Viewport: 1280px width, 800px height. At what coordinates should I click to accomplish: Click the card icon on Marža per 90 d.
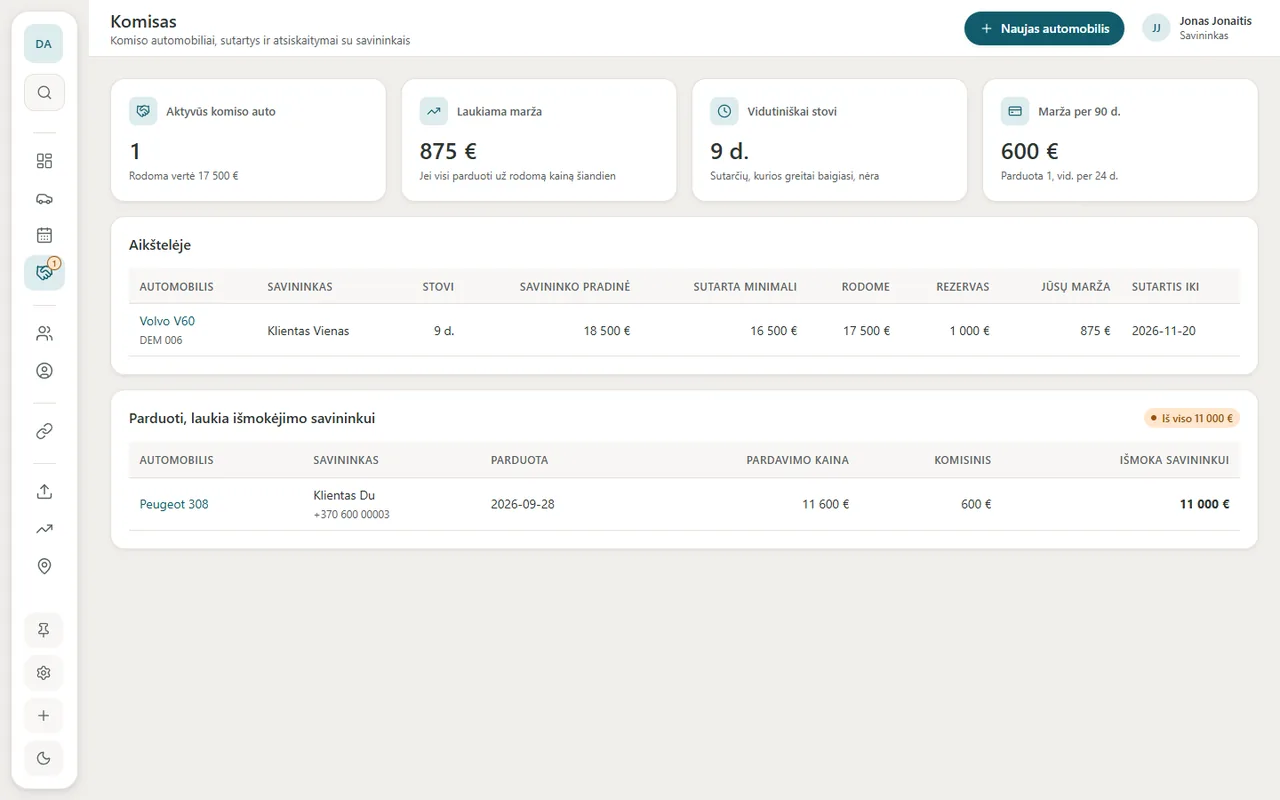point(1015,111)
